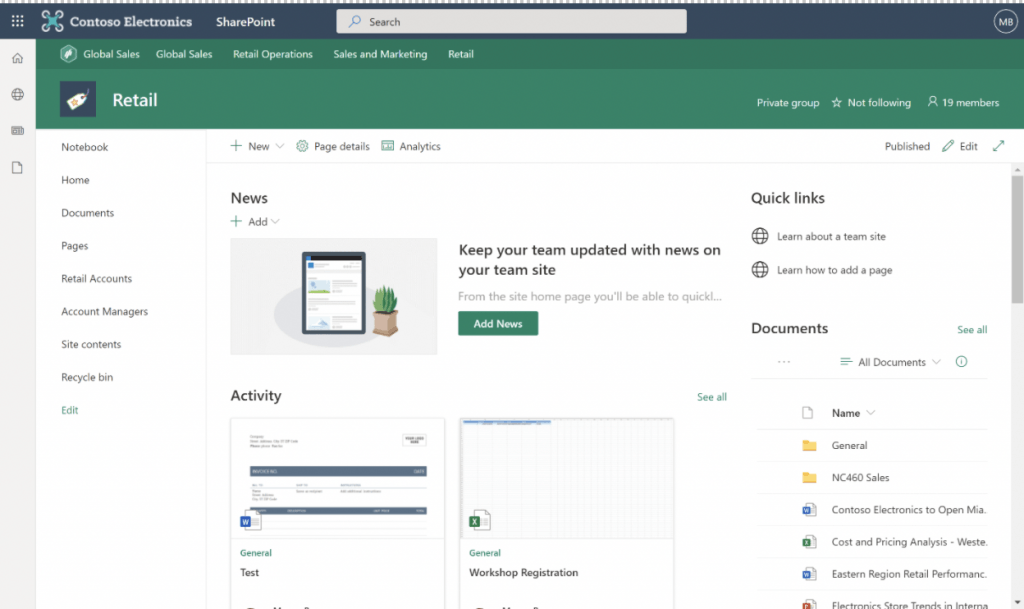This screenshot has width=1024, height=609.
Task: Open Sales and Marketing in hub navigation
Action: [x=380, y=54]
